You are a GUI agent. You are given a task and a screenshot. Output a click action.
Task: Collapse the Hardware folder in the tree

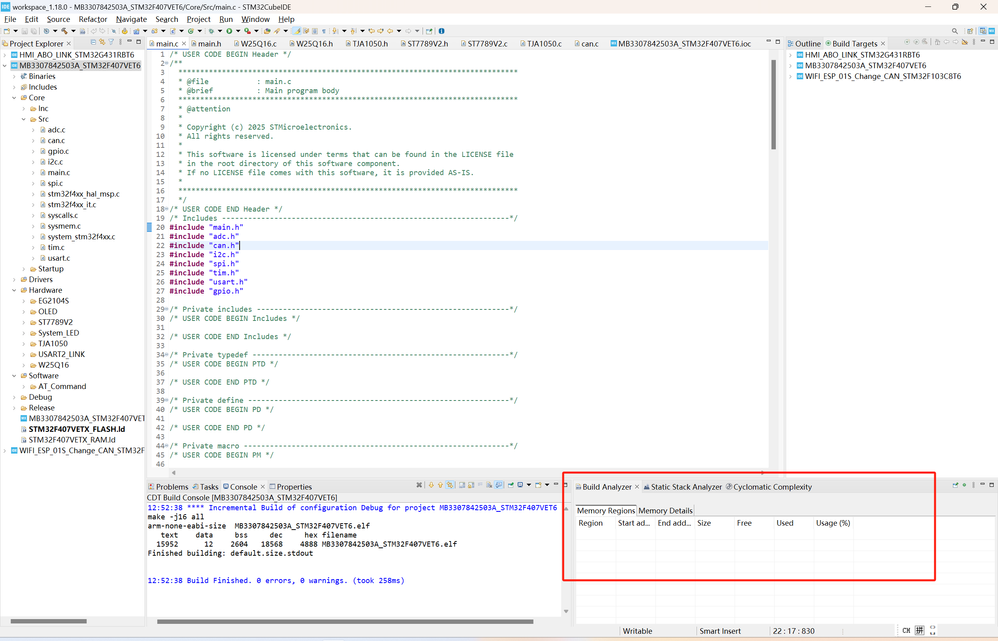click(x=15, y=290)
